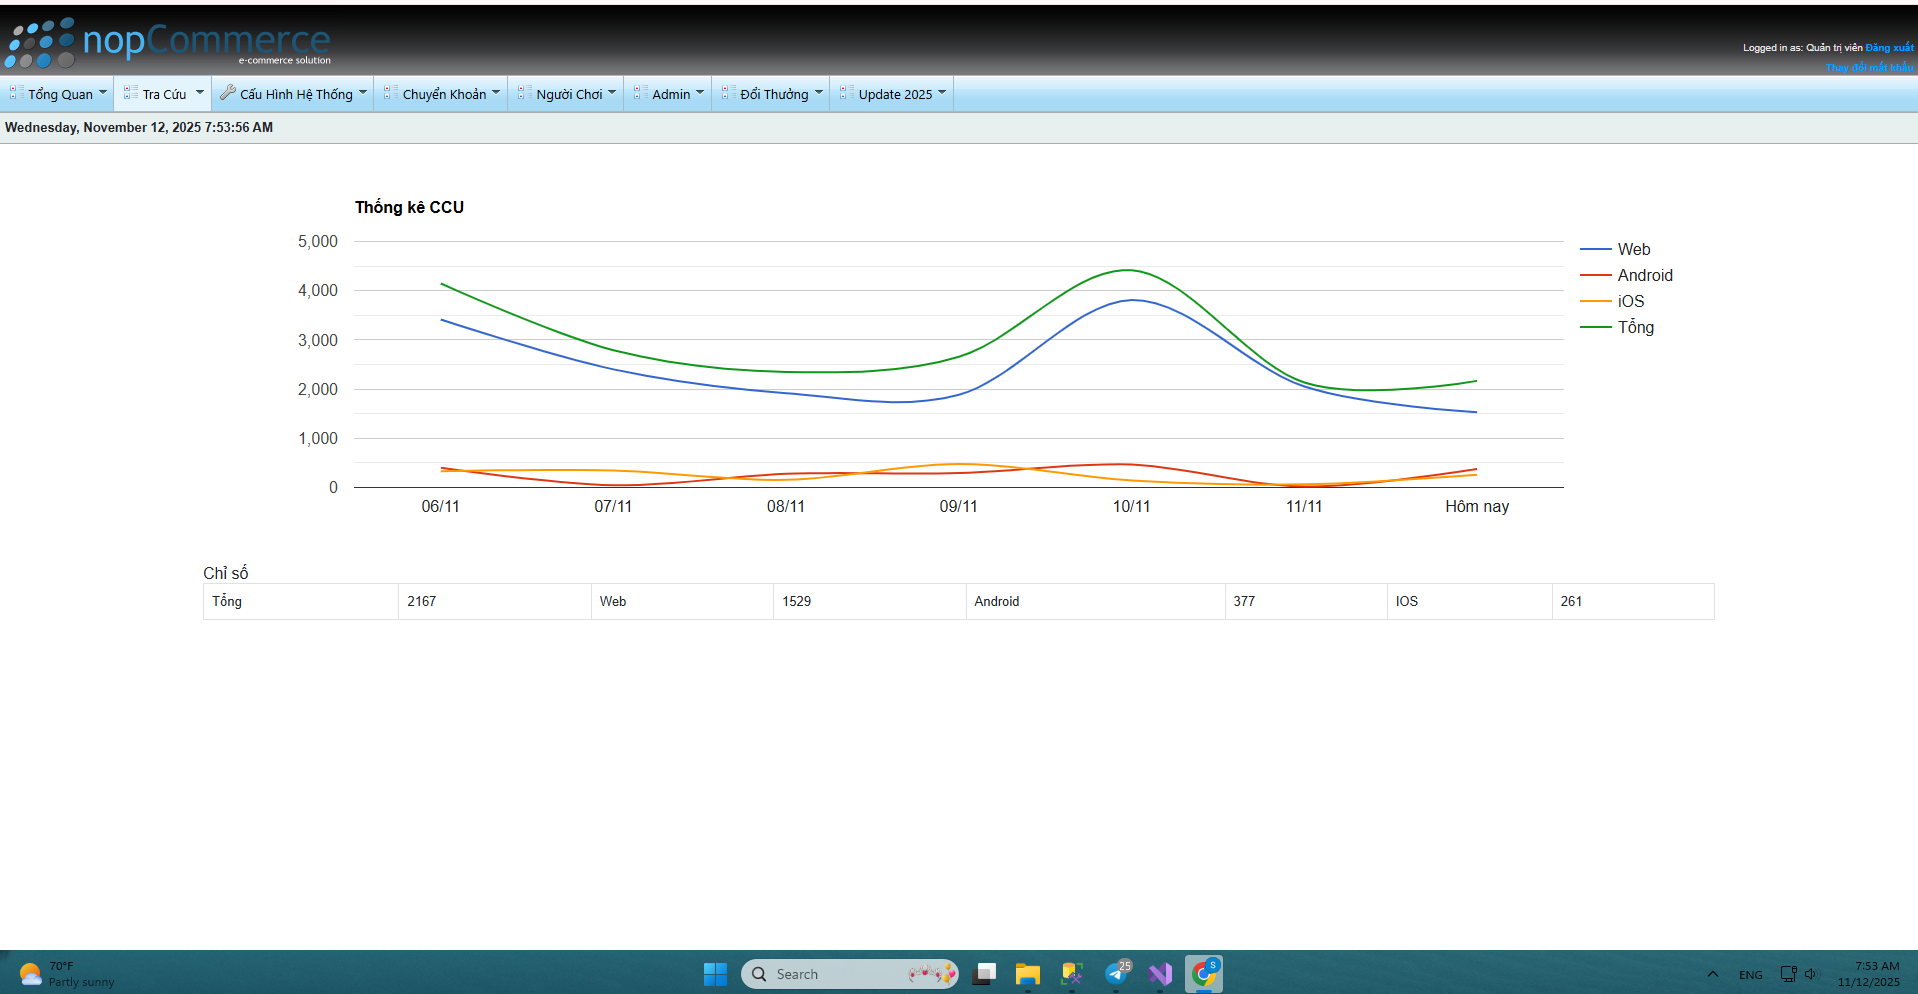Expand the Tổng Quan dropdown arrow

pos(102,92)
